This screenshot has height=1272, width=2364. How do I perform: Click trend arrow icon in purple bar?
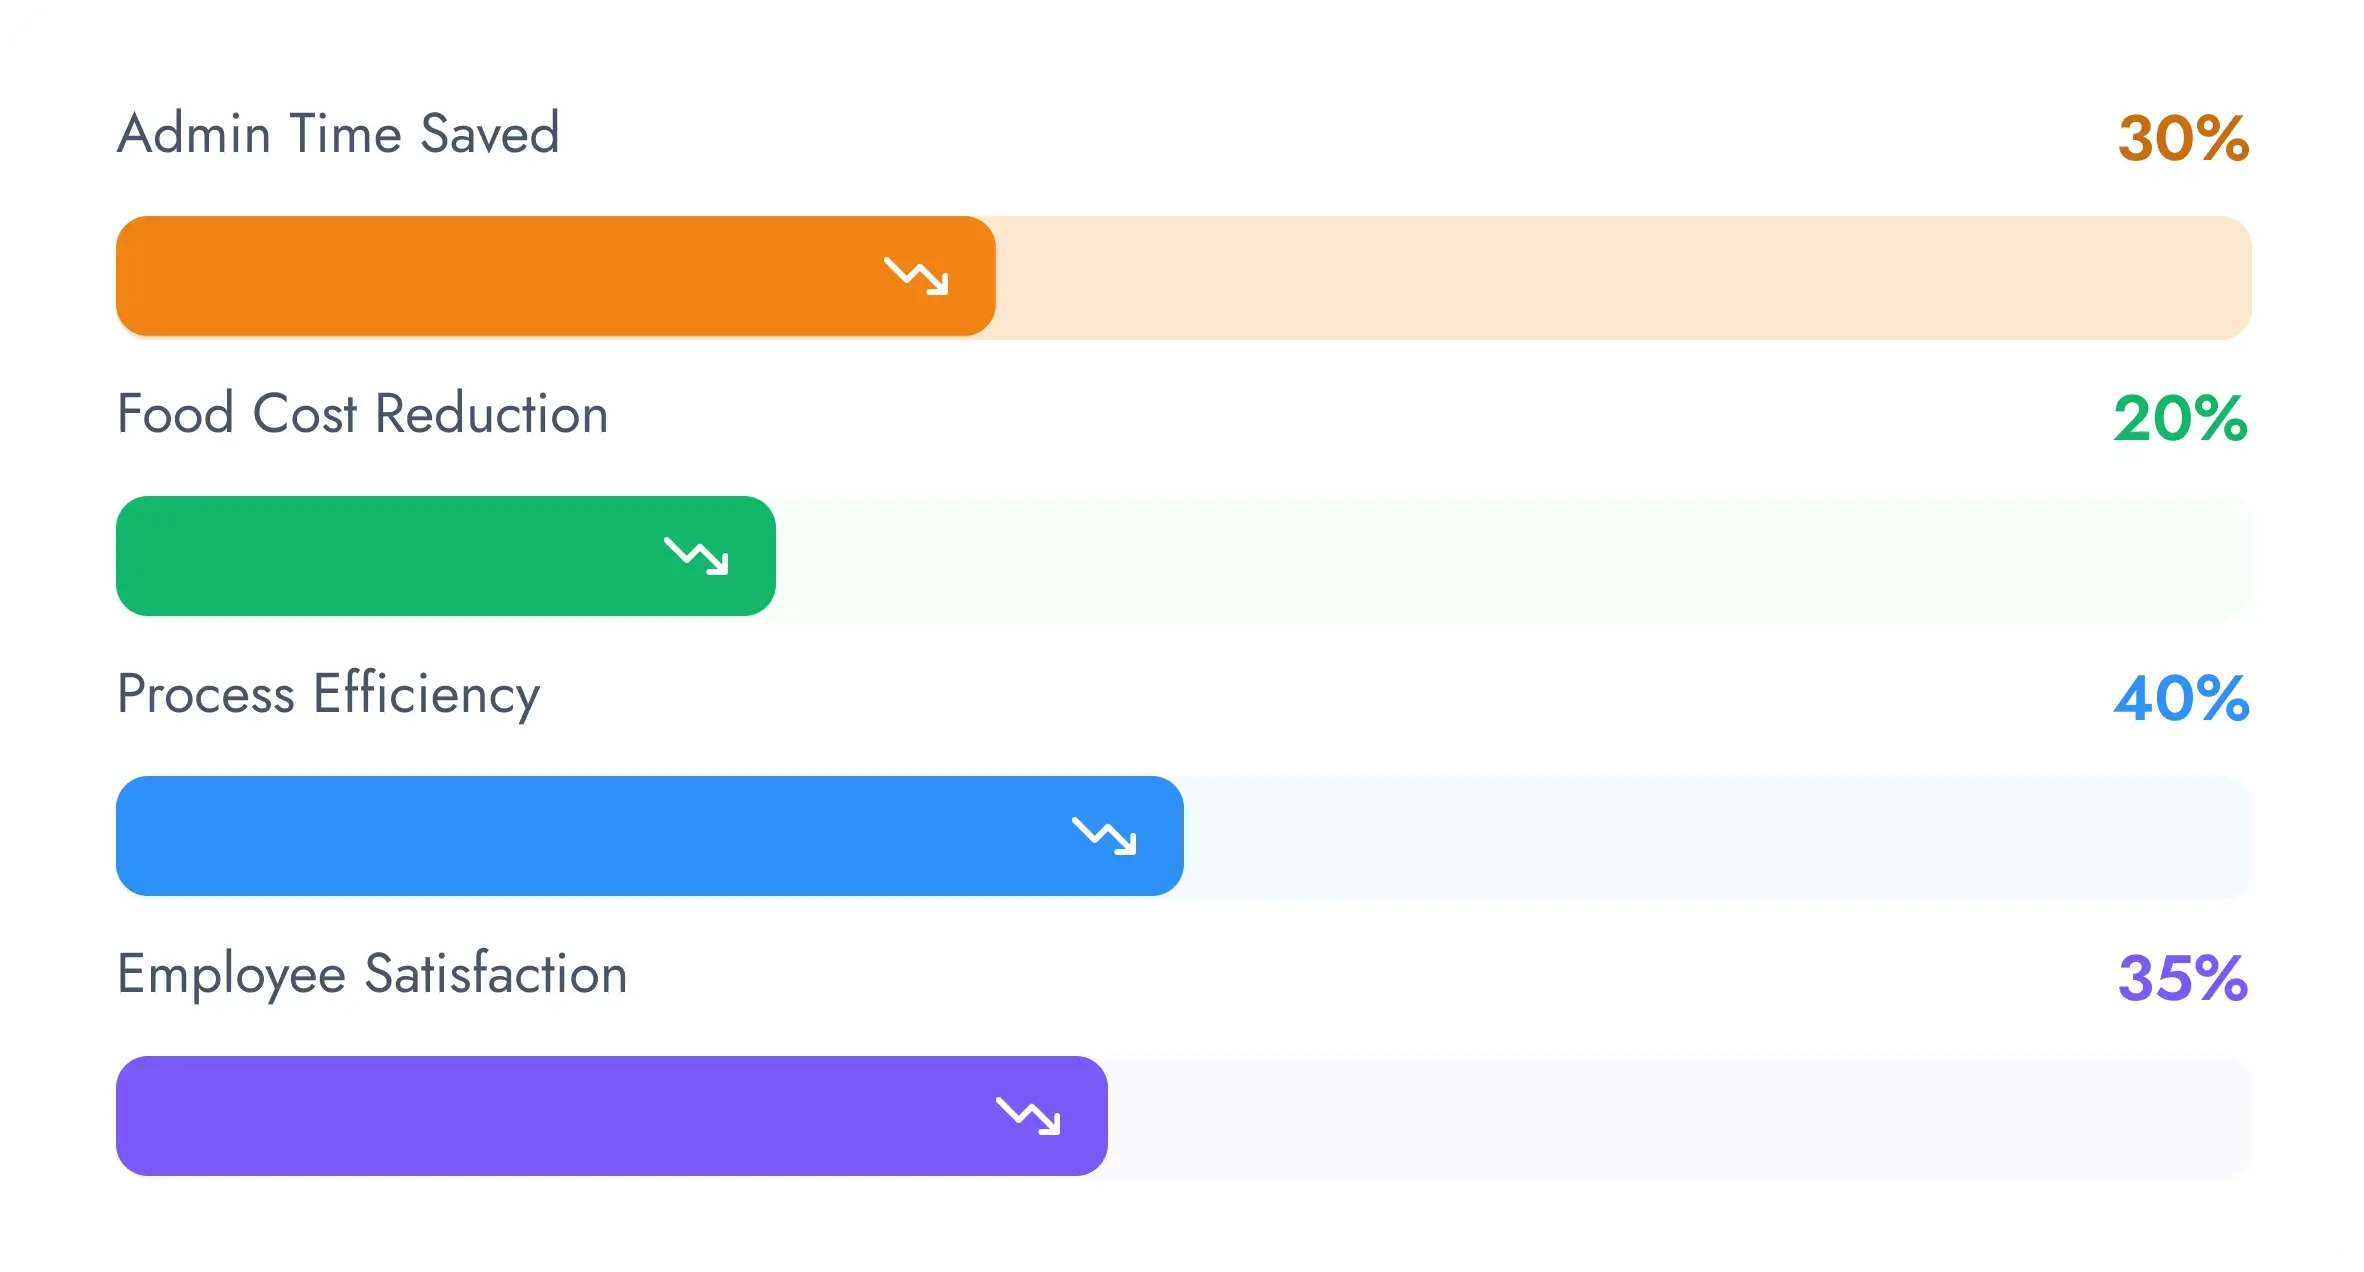point(1028,1116)
